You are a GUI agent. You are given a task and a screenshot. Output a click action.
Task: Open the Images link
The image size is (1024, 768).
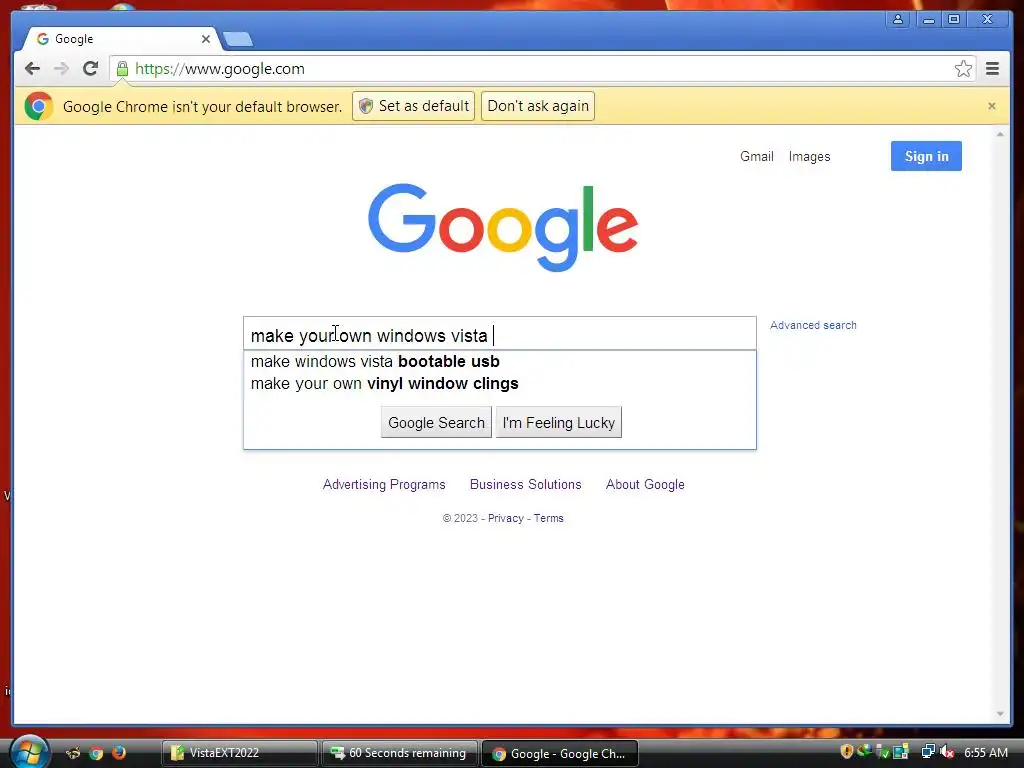click(x=809, y=156)
